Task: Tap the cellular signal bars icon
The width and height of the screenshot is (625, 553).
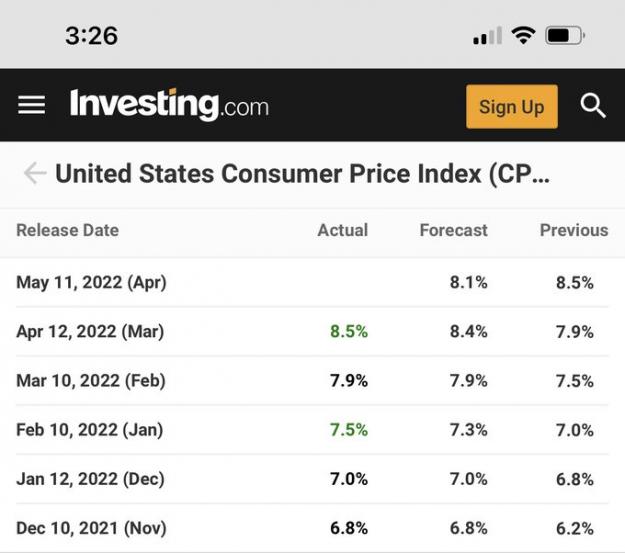Action: pyautogui.click(x=487, y=35)
